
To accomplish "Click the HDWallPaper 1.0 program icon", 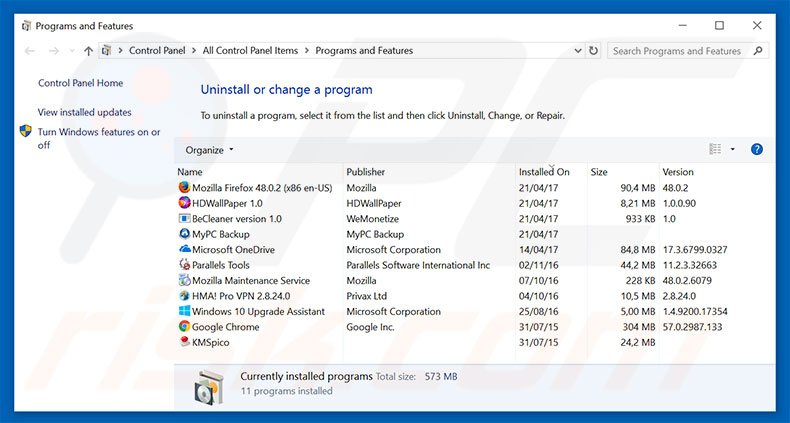I will pyautogui.click(x=184, y=203).
